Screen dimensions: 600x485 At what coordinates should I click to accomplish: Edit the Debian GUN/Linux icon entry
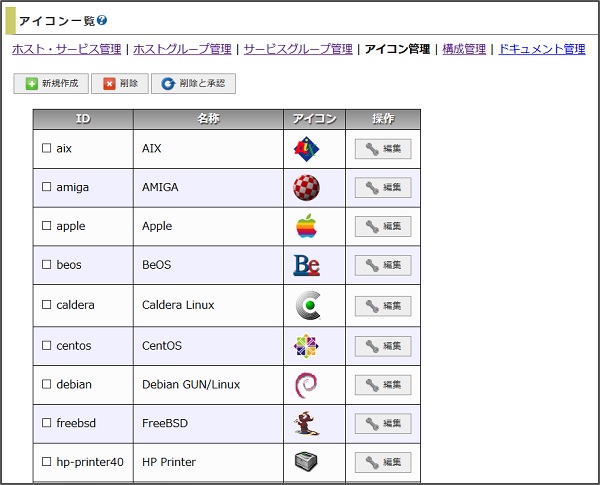click(383, 385)
